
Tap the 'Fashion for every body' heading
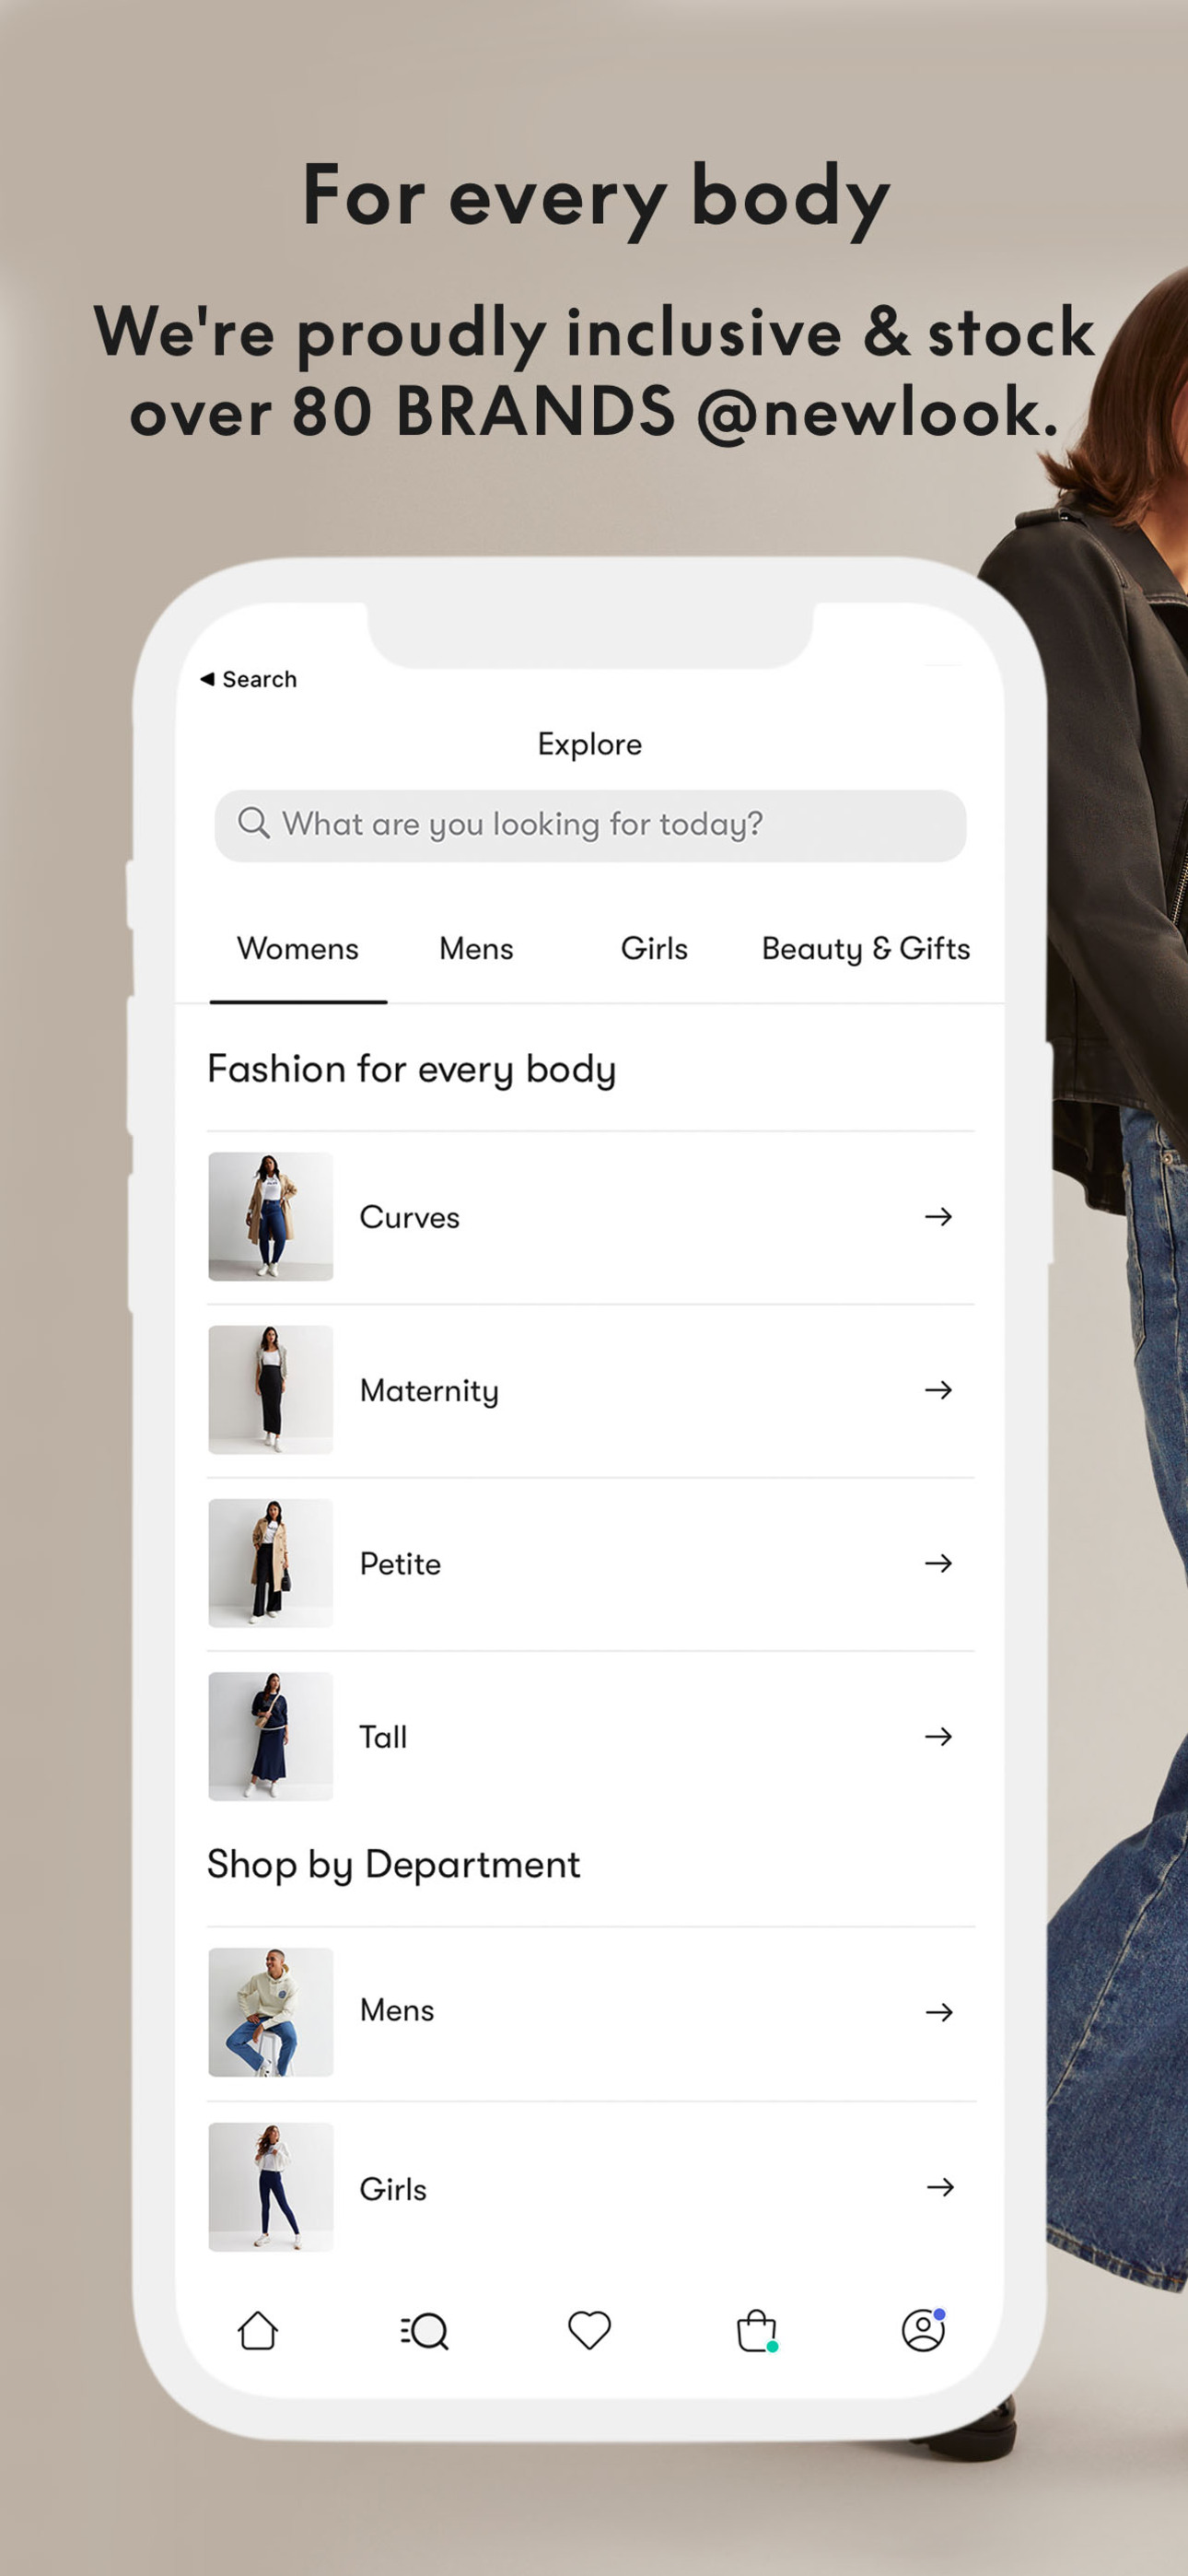tap(411, 1069)
